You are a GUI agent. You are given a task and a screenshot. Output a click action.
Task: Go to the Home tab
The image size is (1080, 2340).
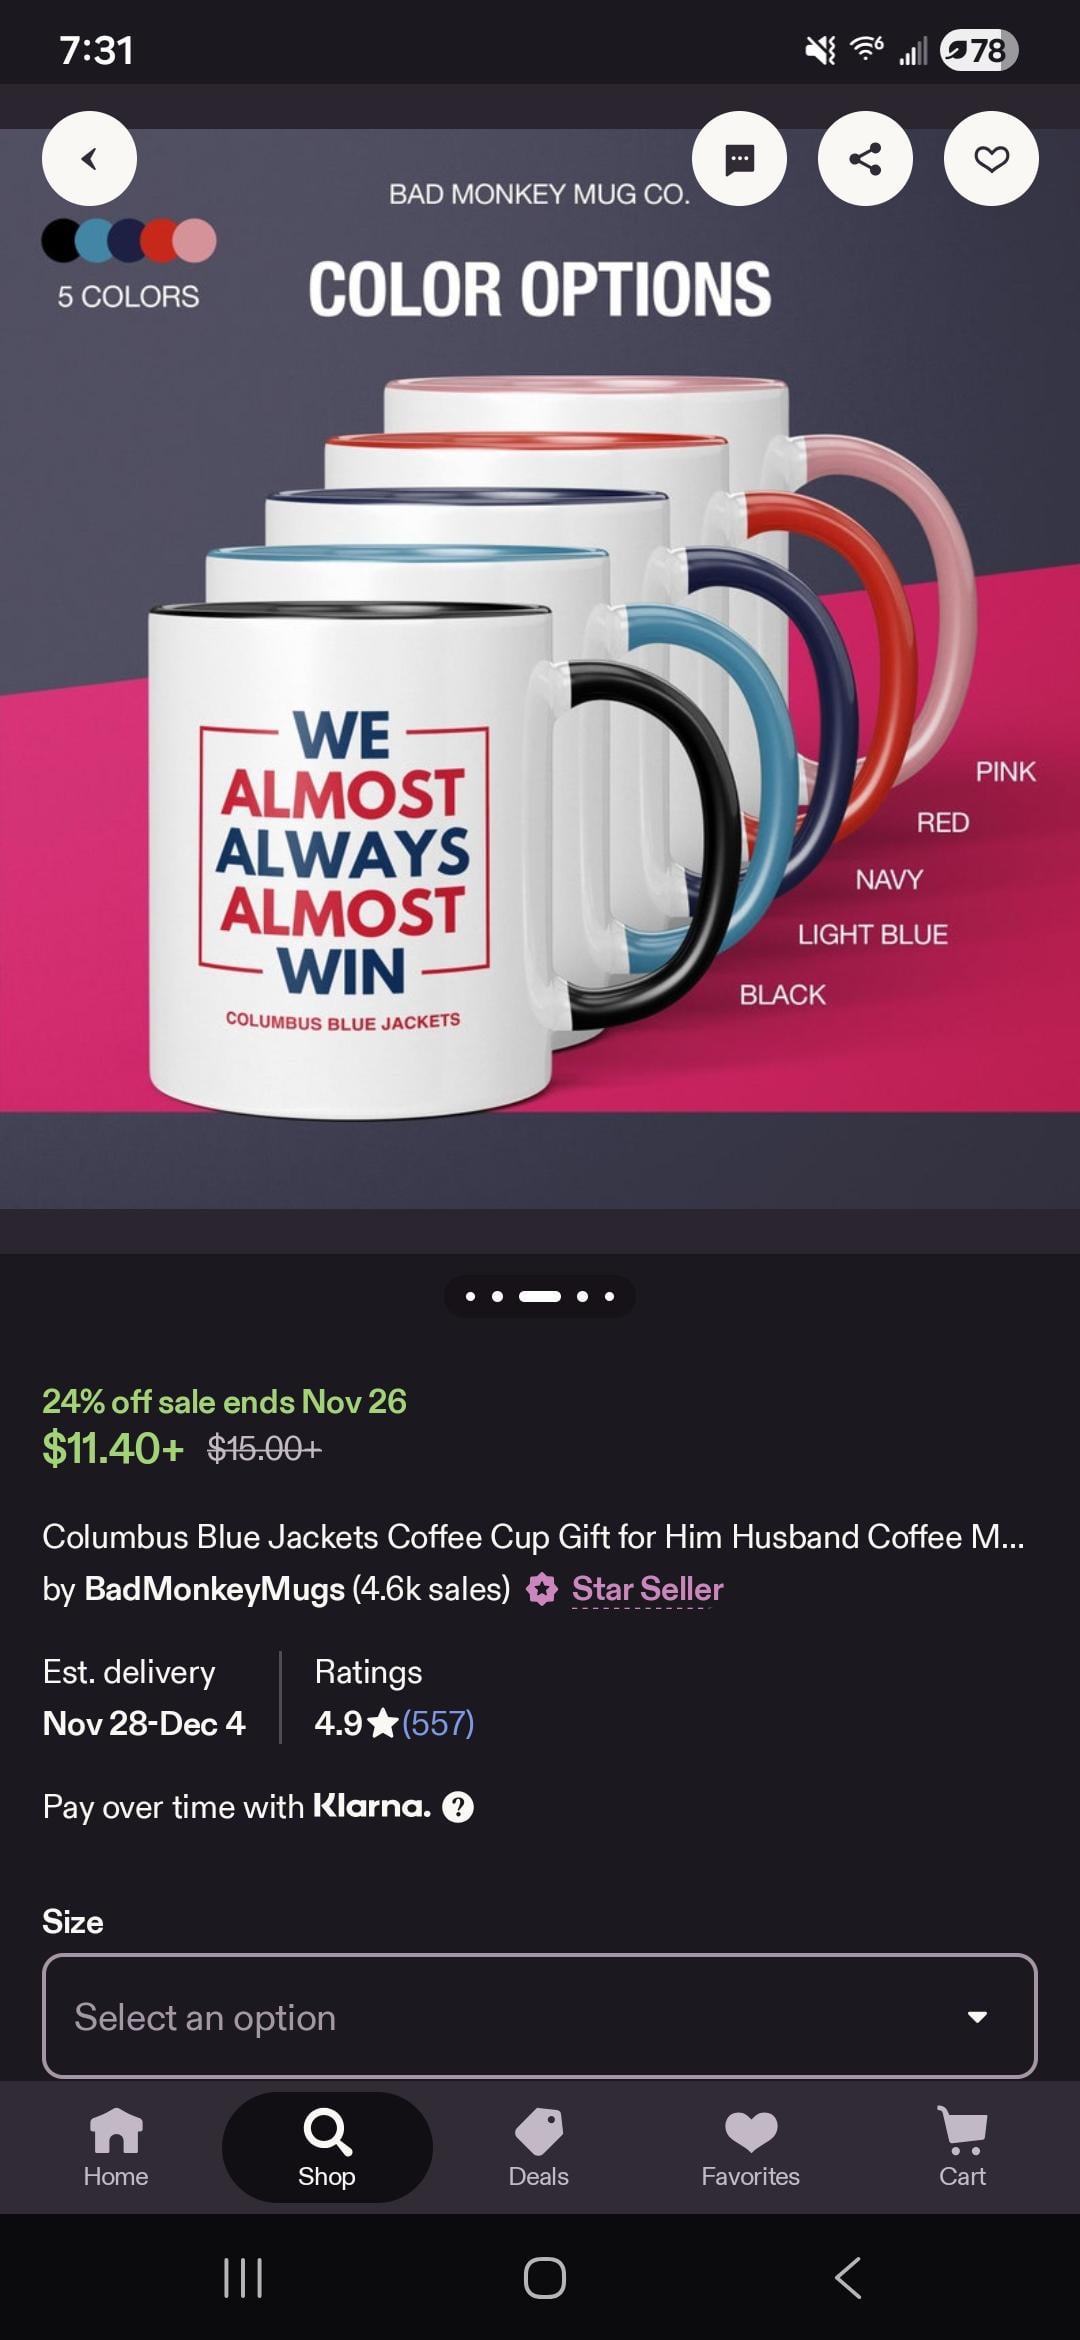(x=116, y=2147)
